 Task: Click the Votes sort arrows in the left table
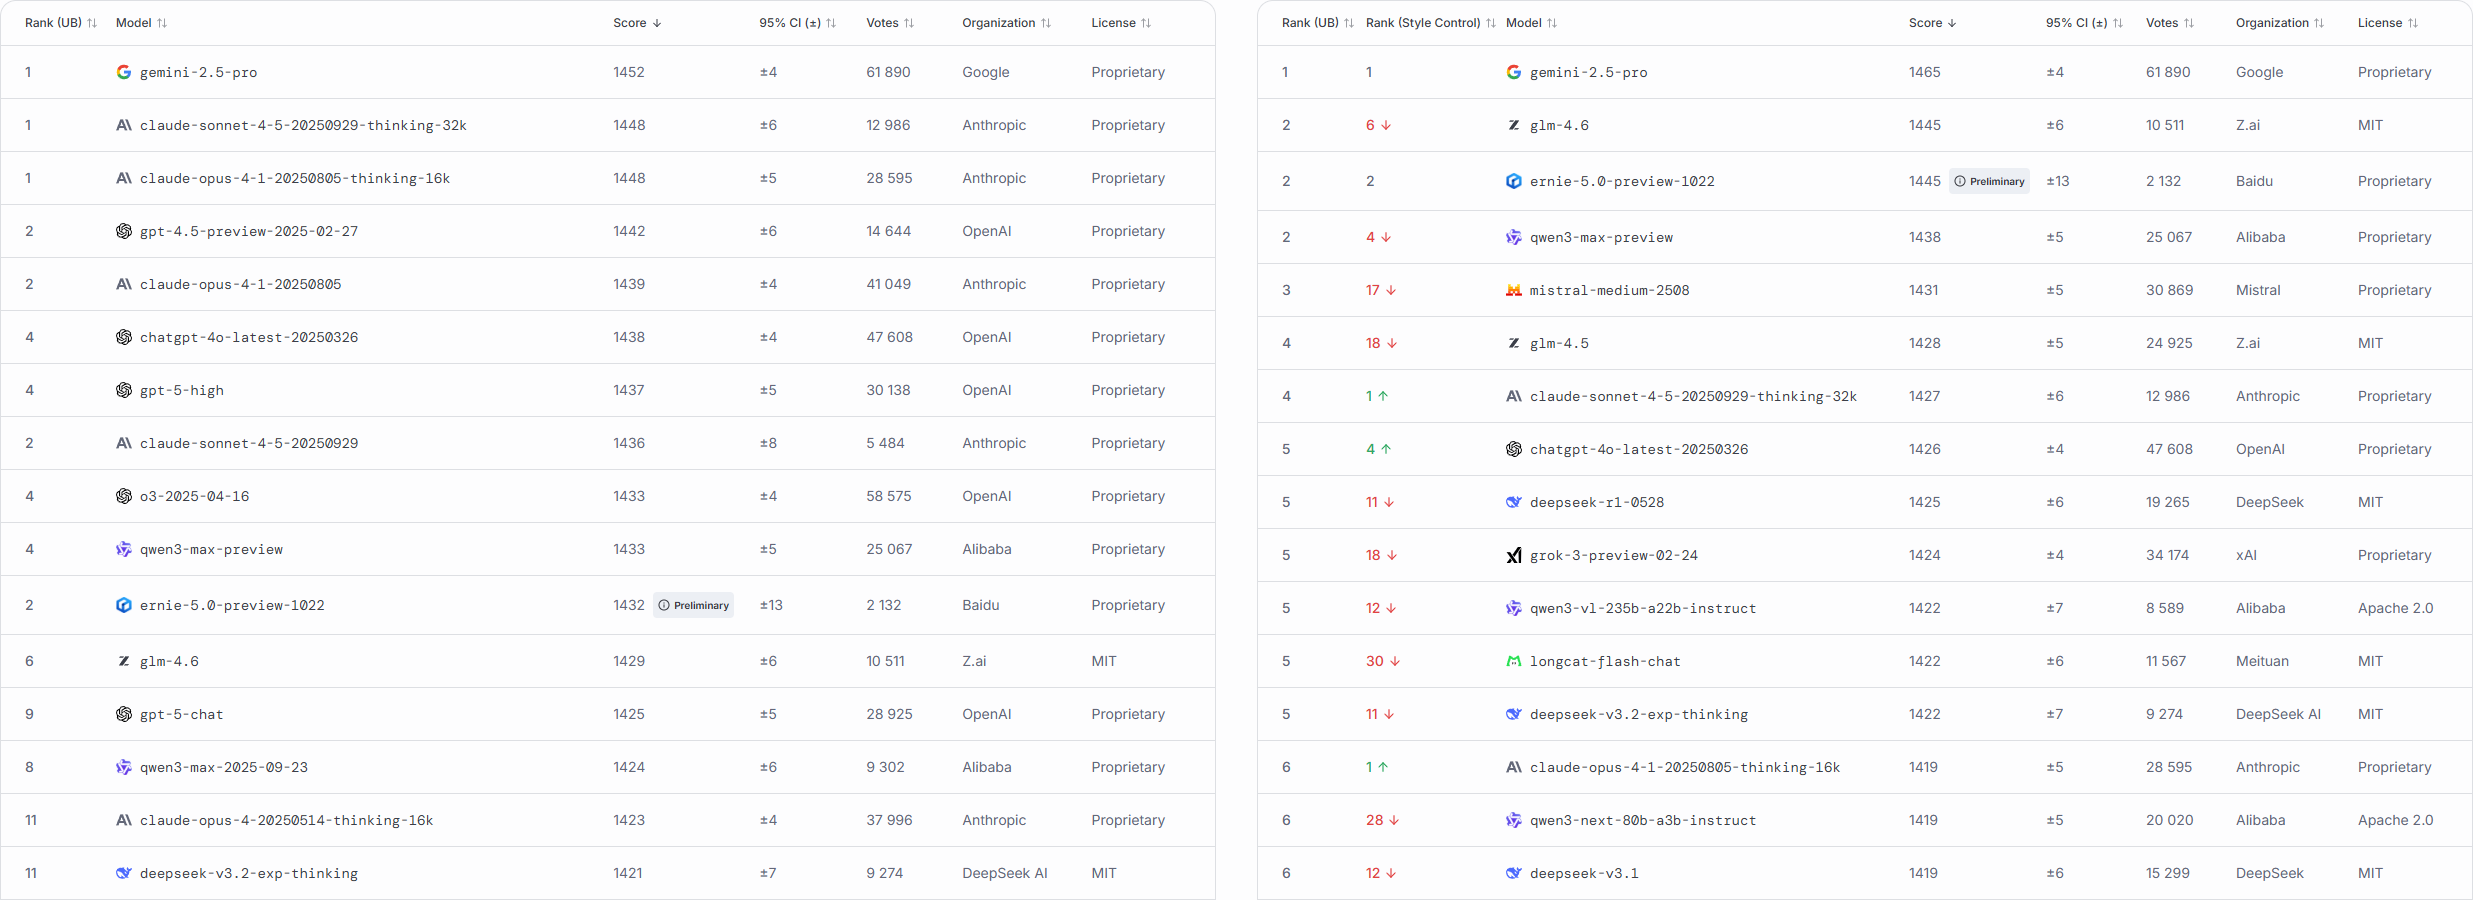tap(909, 23)
